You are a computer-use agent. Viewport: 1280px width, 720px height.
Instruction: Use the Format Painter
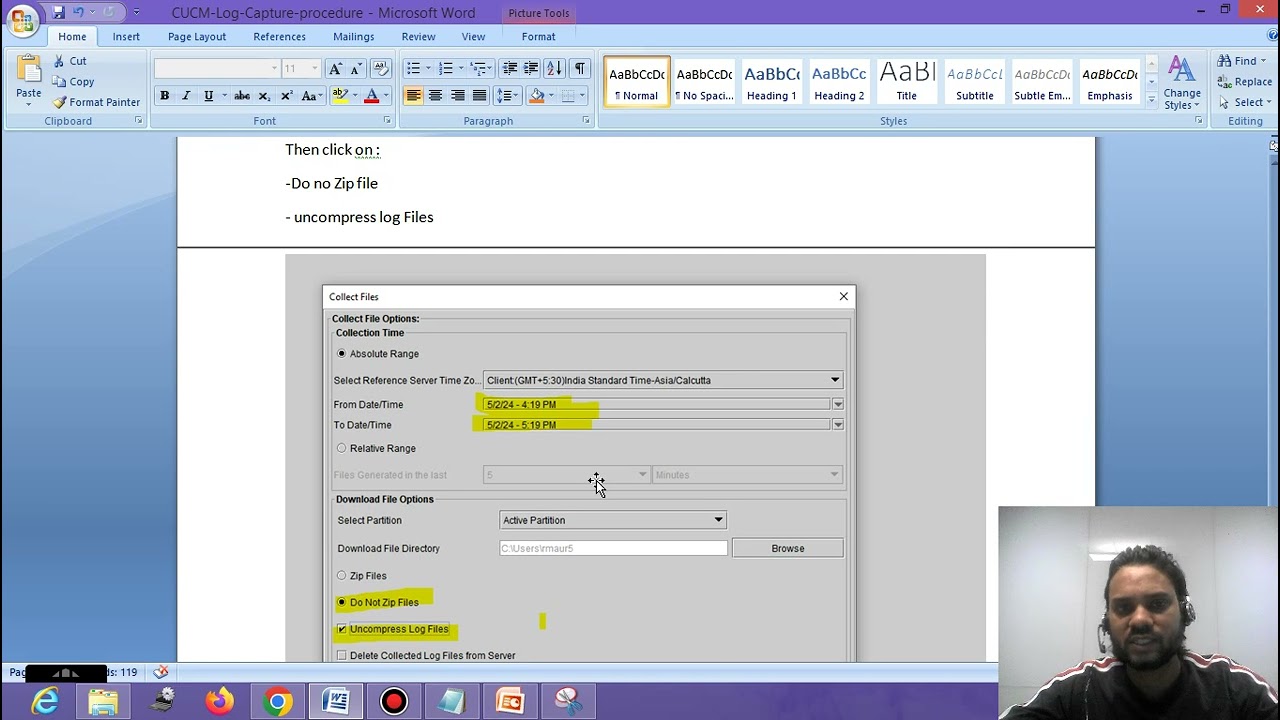[96, 102]
